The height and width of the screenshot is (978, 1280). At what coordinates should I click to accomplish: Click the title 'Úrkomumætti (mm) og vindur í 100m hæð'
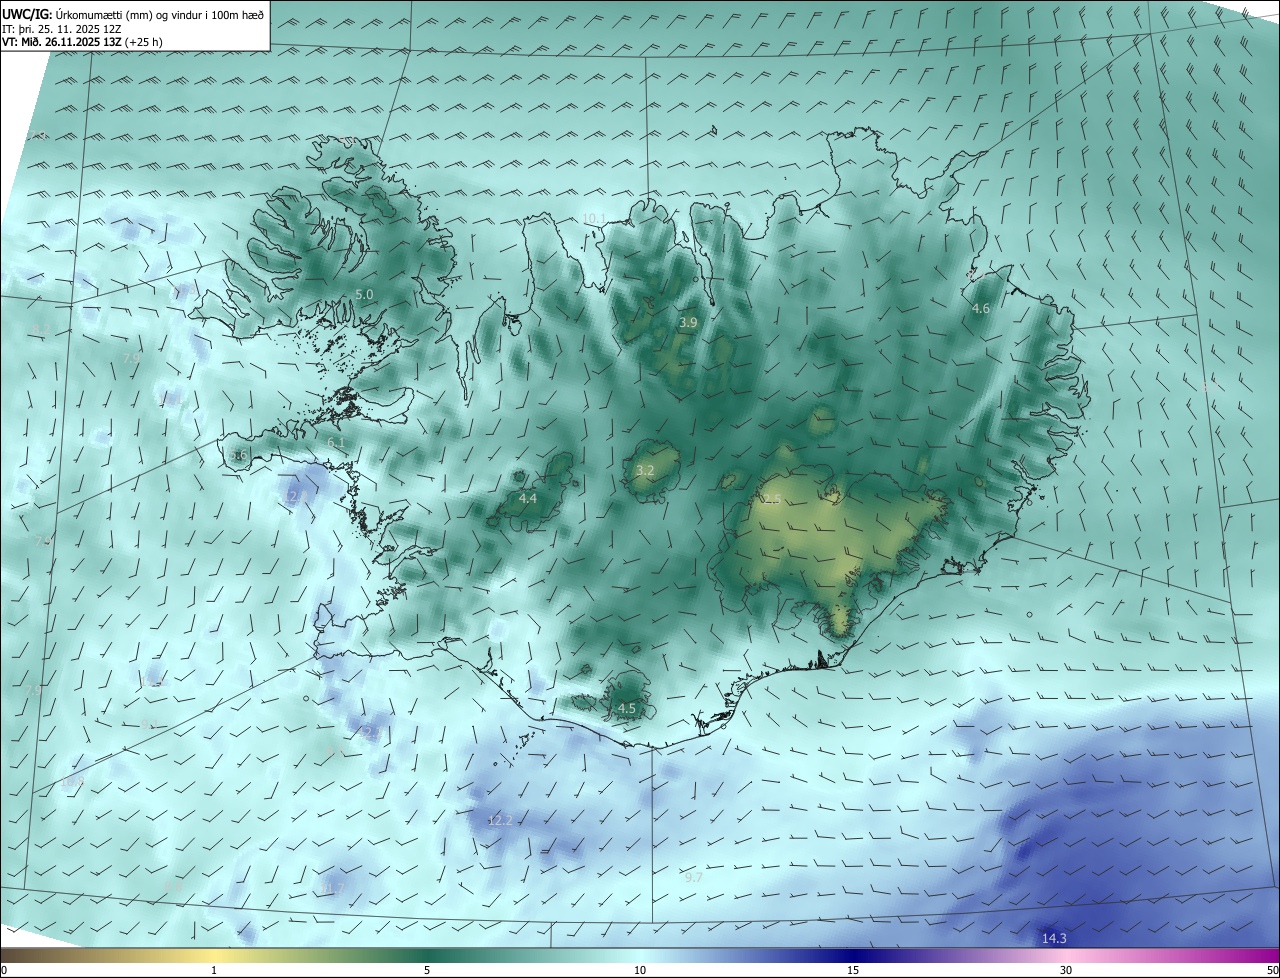click(160, 14)
